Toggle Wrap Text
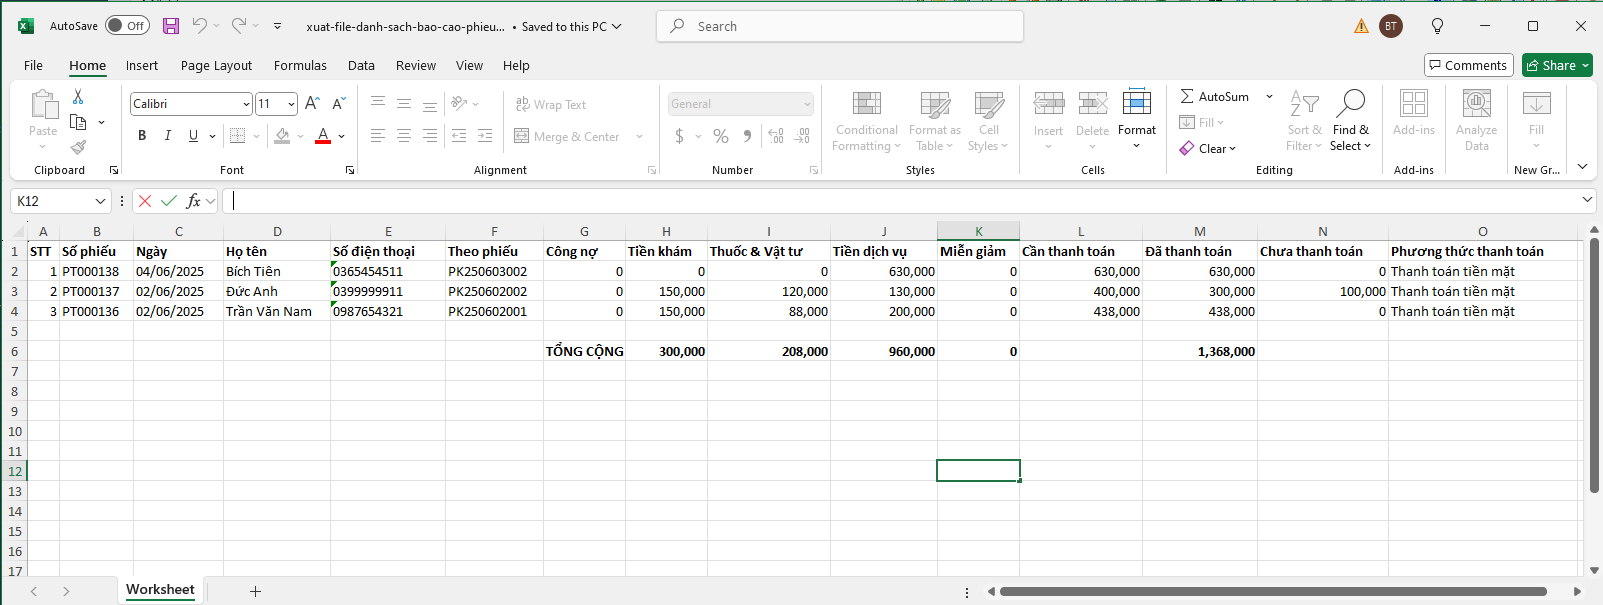Viewport: 1603px width, 605px height. [551, 104]
